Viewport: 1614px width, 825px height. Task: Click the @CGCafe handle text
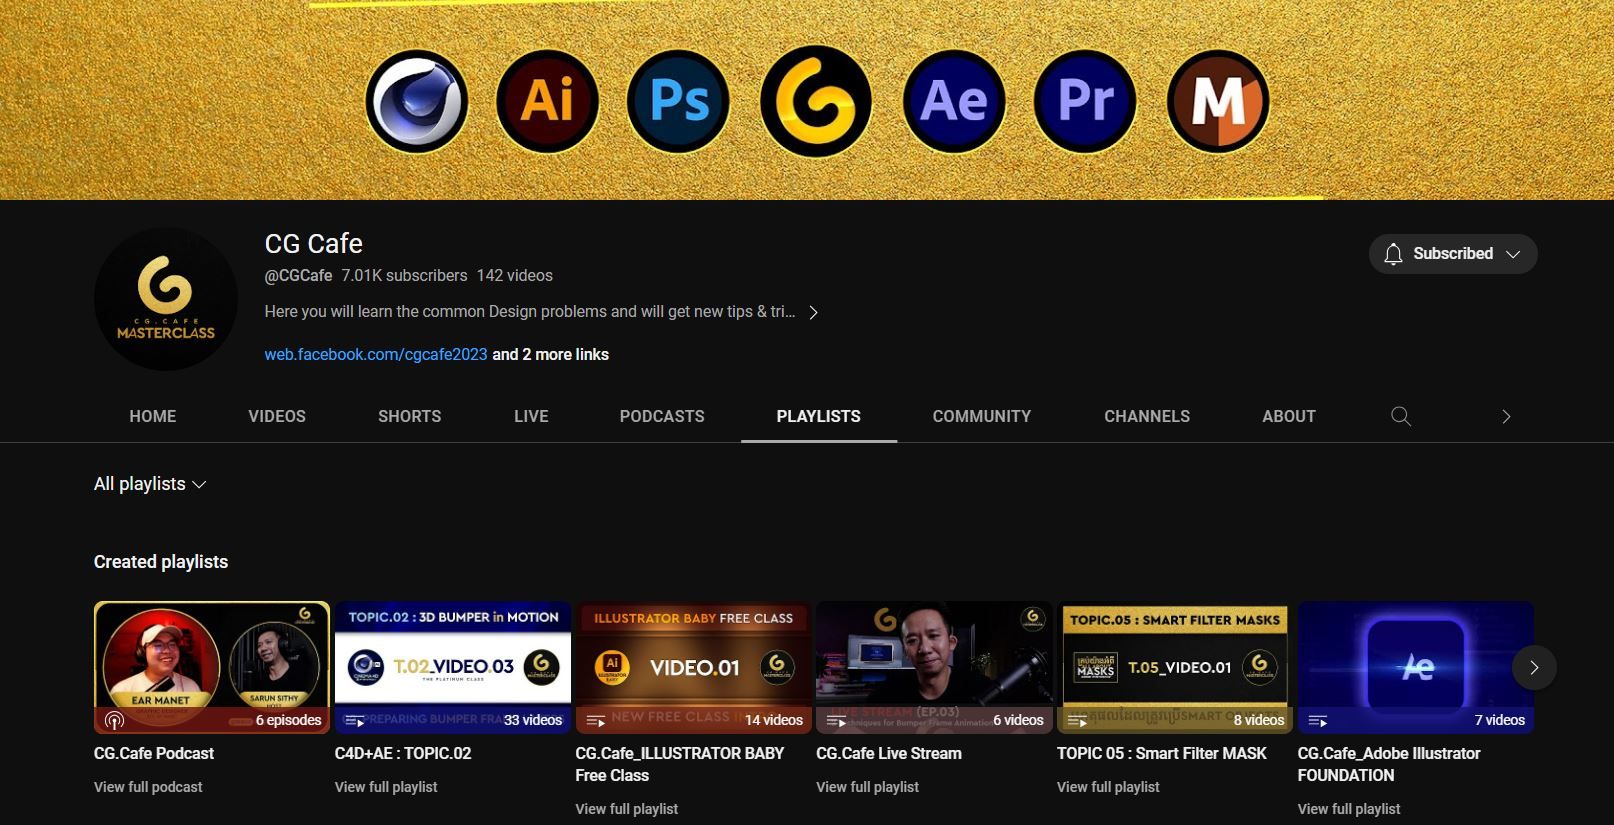[298, 275]
